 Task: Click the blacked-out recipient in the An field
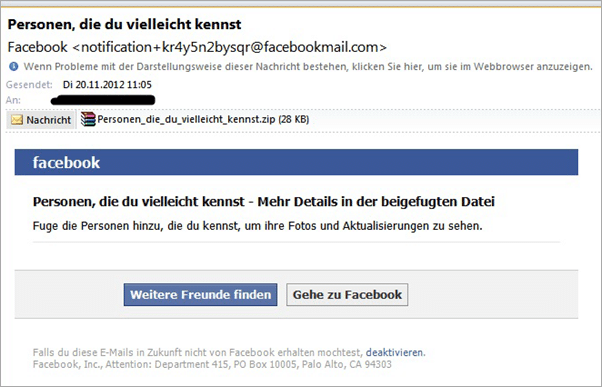[x=103, y=100]
